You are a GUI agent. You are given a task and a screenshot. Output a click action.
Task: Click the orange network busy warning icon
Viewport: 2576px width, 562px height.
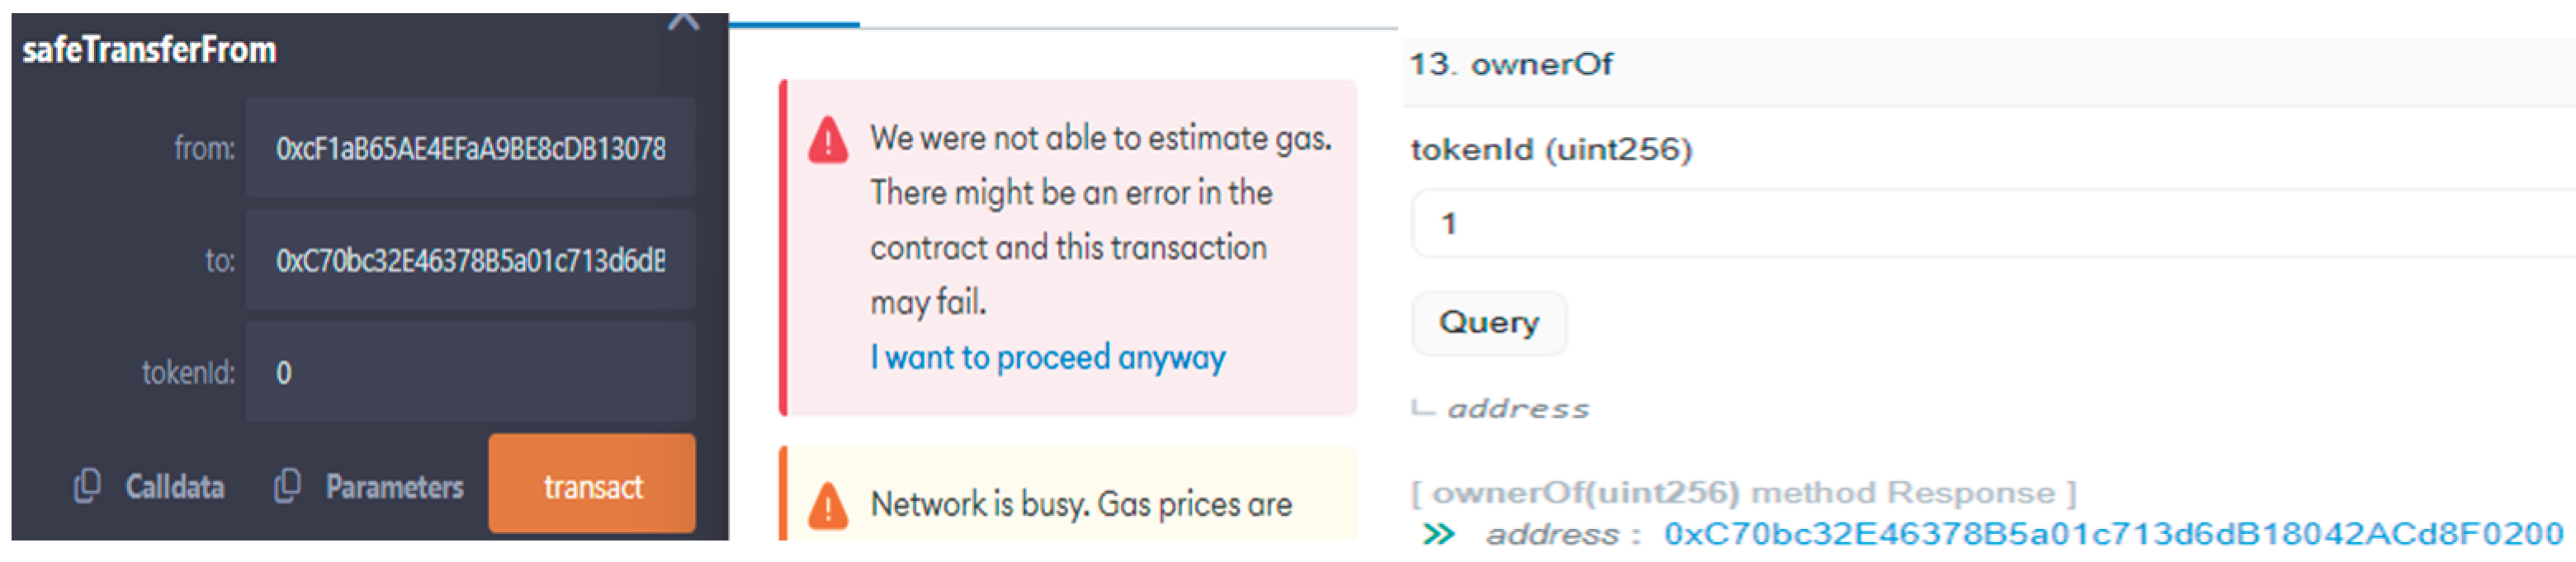[x=828, y=505]
